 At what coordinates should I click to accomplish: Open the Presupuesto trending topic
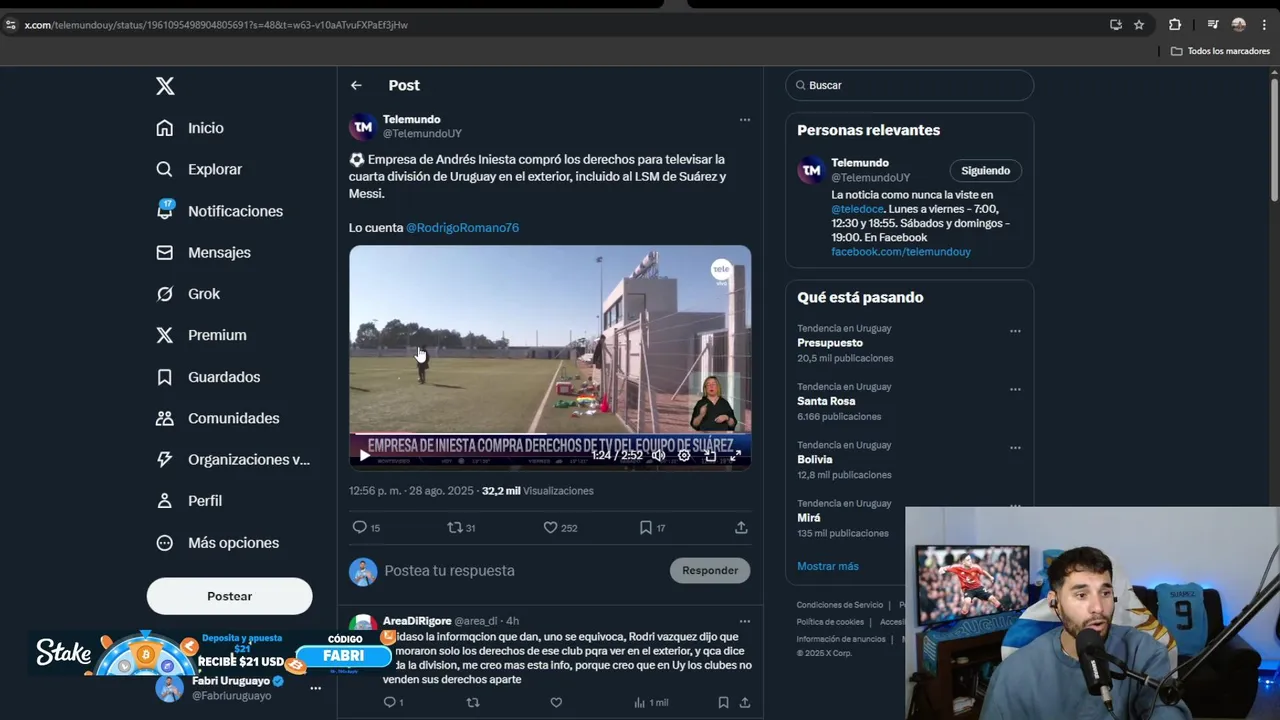click(830, 343)
